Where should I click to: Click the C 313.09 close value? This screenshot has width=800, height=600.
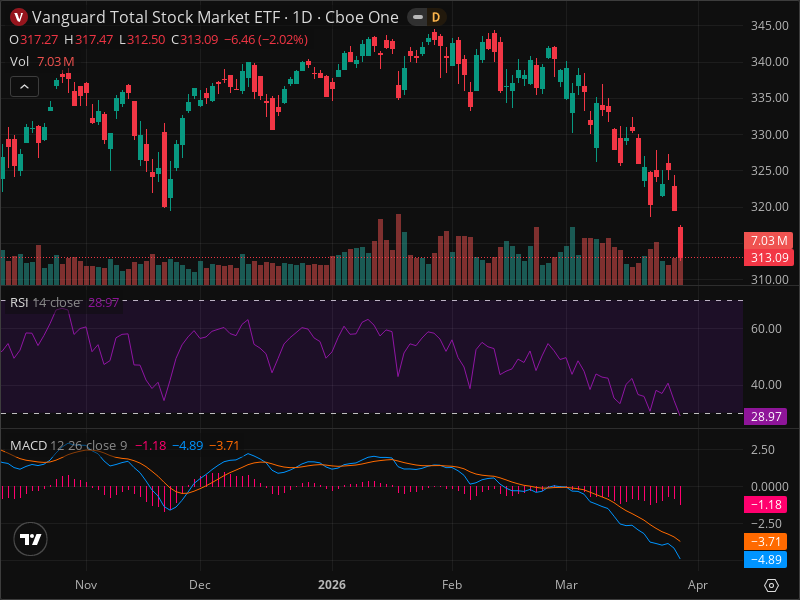(x=194, y=40)
